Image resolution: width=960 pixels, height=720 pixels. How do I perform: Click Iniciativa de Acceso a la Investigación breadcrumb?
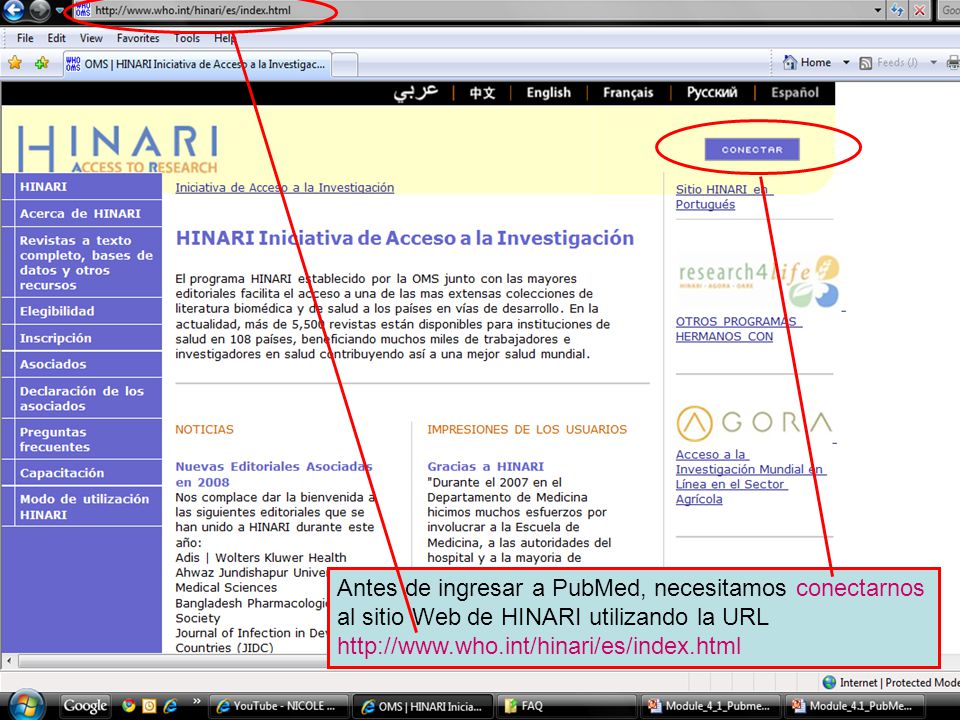285,188
